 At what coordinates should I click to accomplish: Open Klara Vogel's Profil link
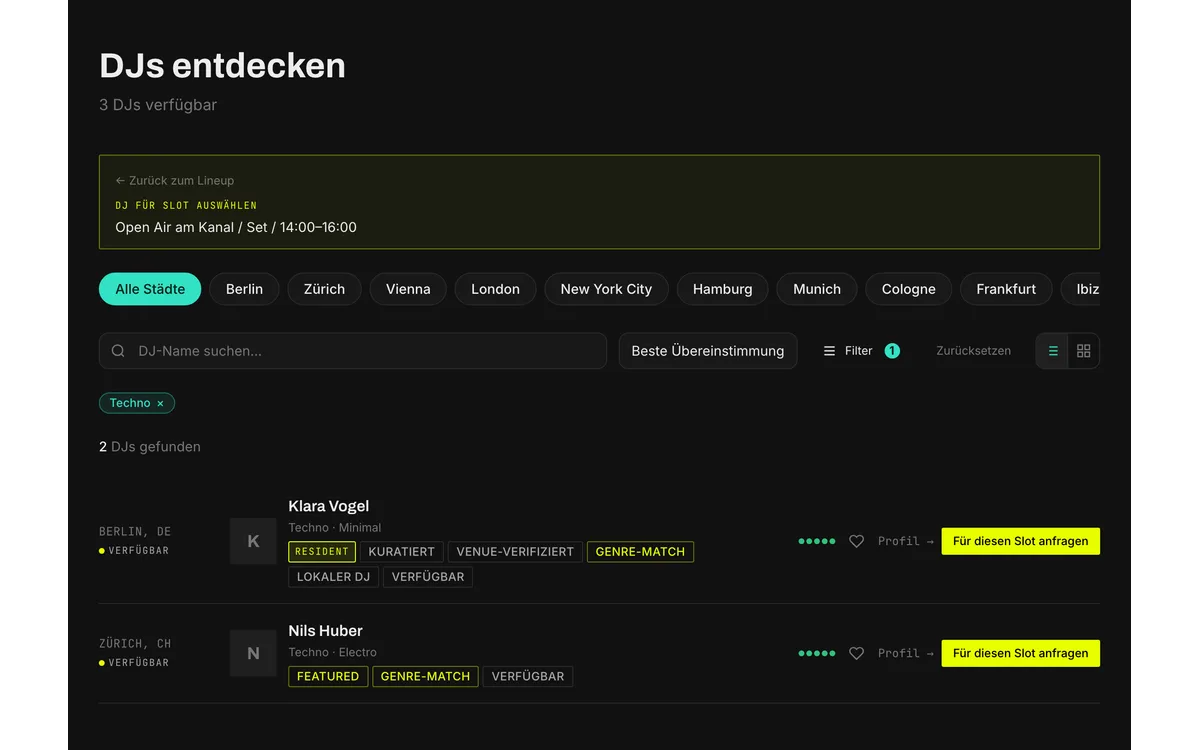[x=906, y=541]
